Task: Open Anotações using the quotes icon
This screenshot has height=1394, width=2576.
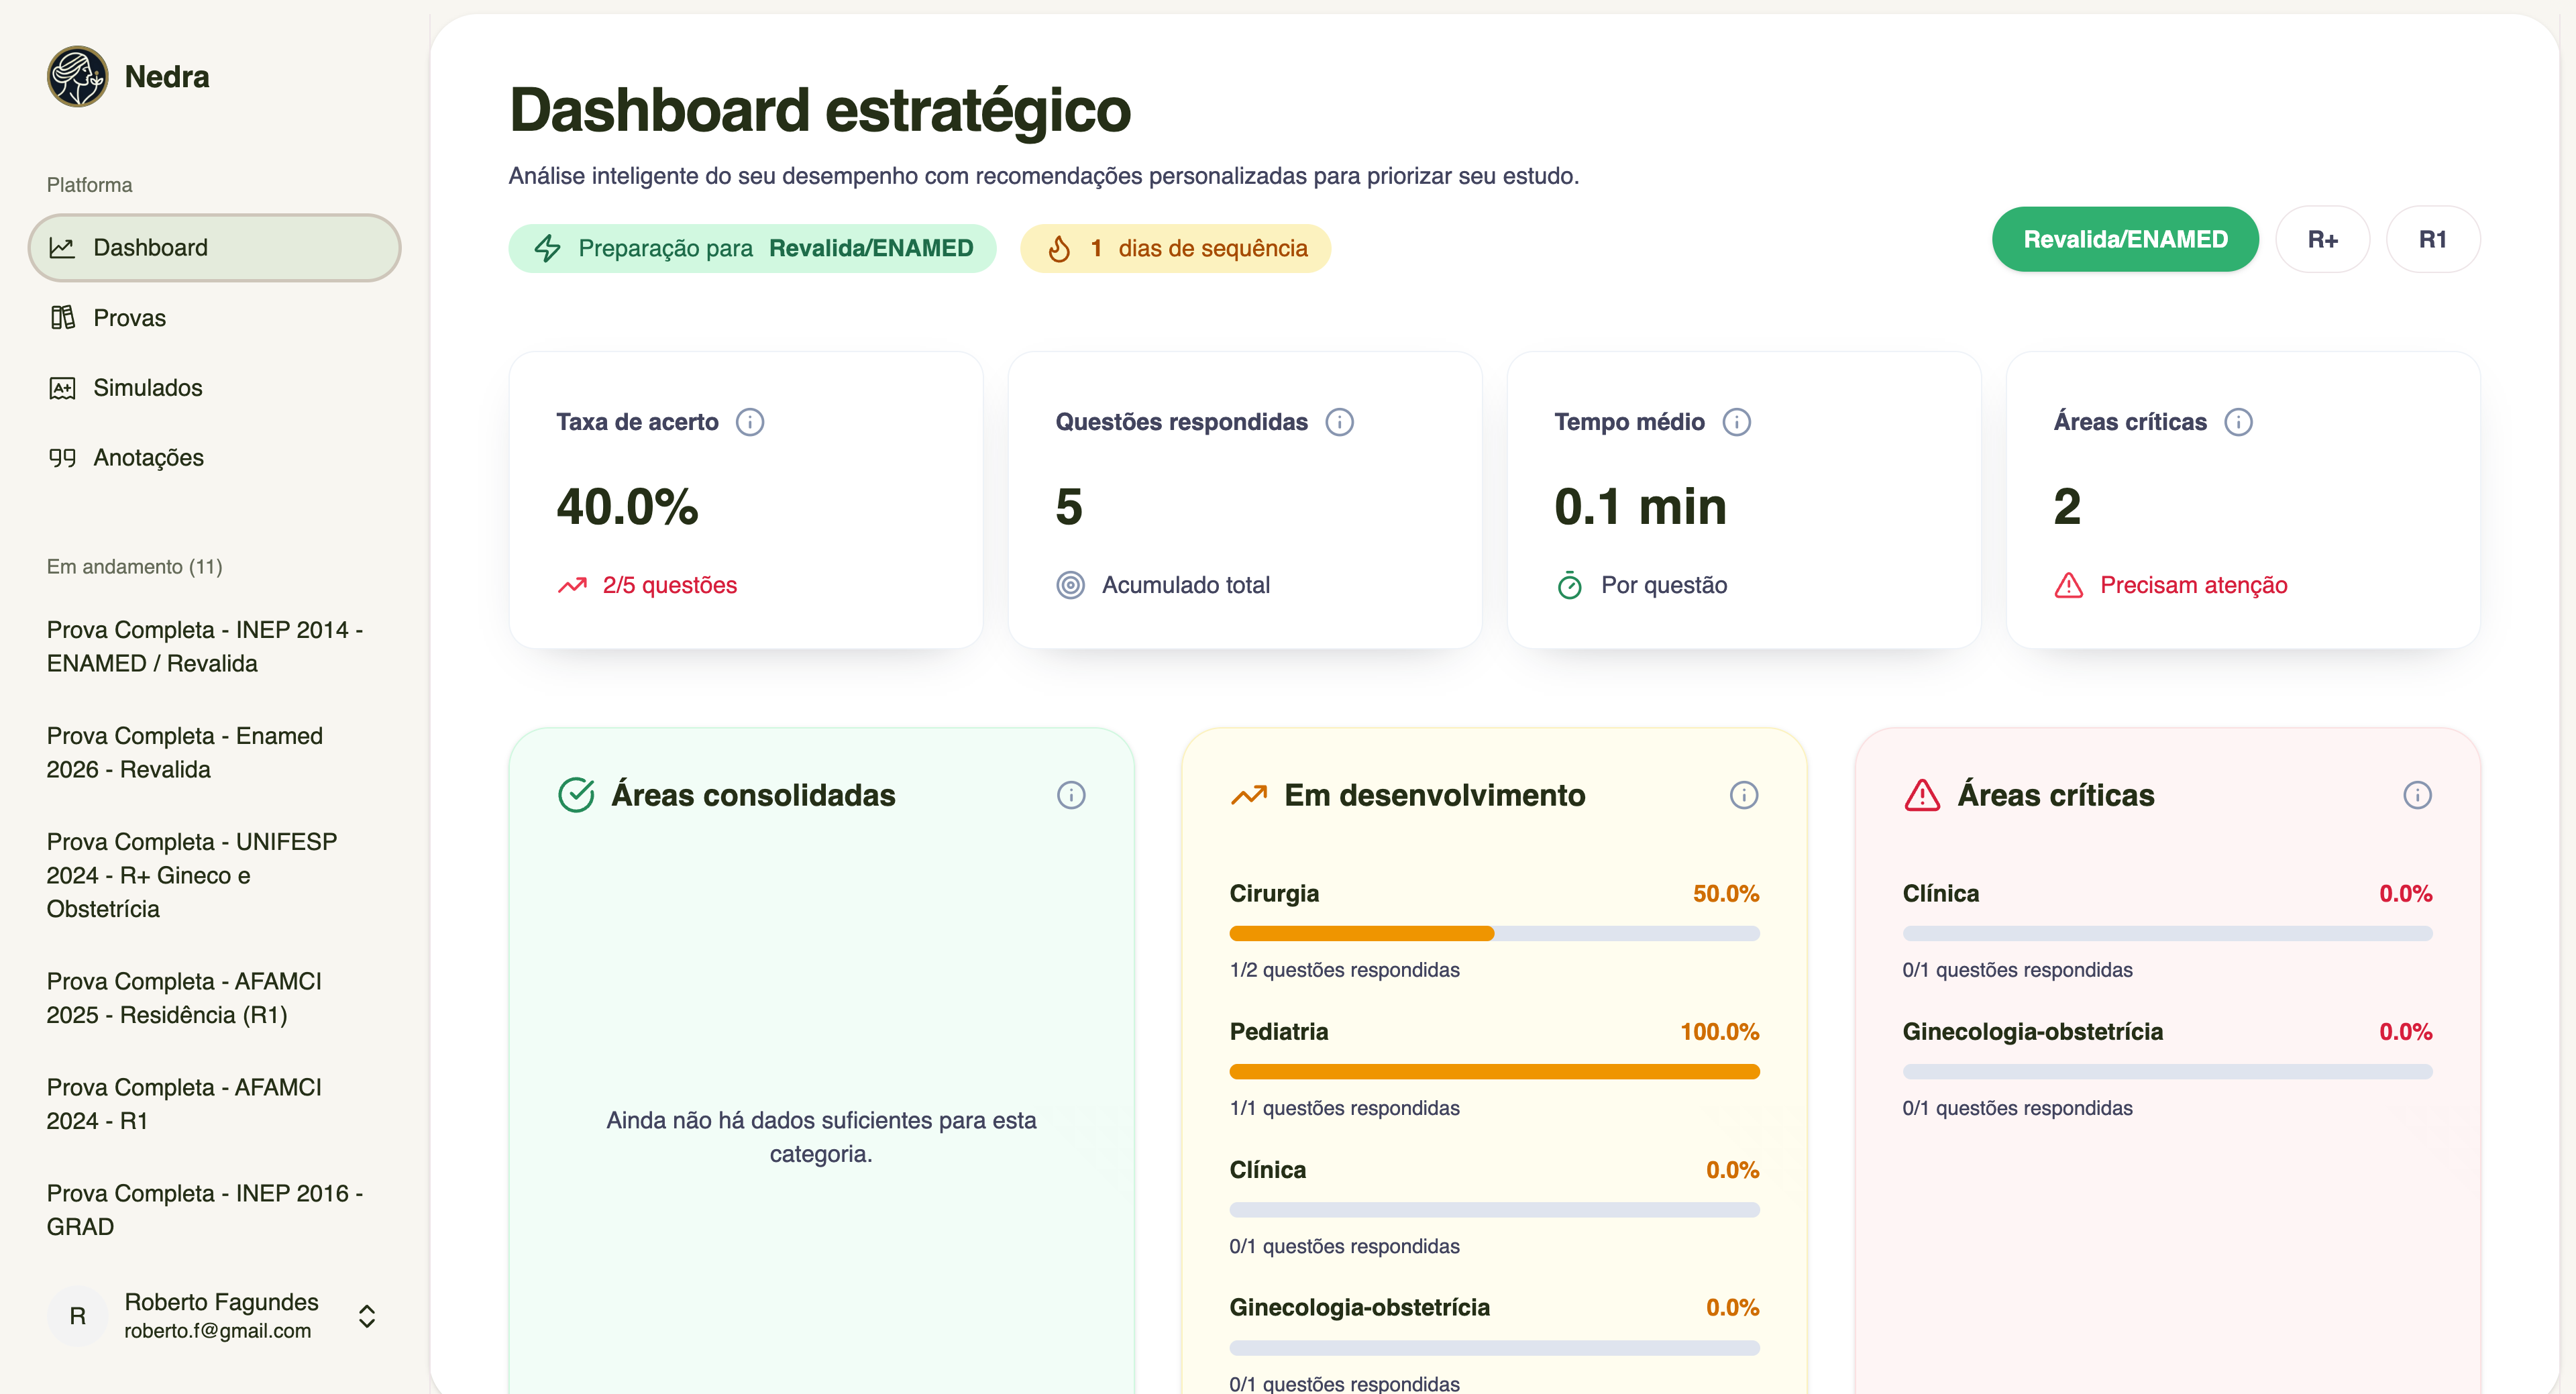Action: coord(62,457)
